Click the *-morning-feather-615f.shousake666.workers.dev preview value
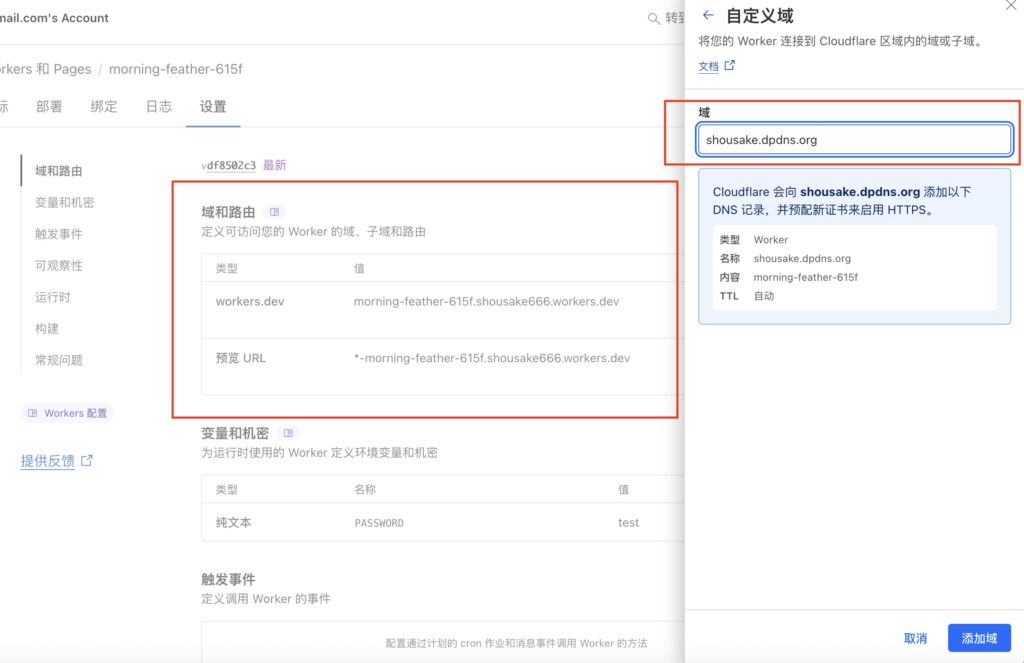This screenshot has width=1024, height=663. [492, 358]
